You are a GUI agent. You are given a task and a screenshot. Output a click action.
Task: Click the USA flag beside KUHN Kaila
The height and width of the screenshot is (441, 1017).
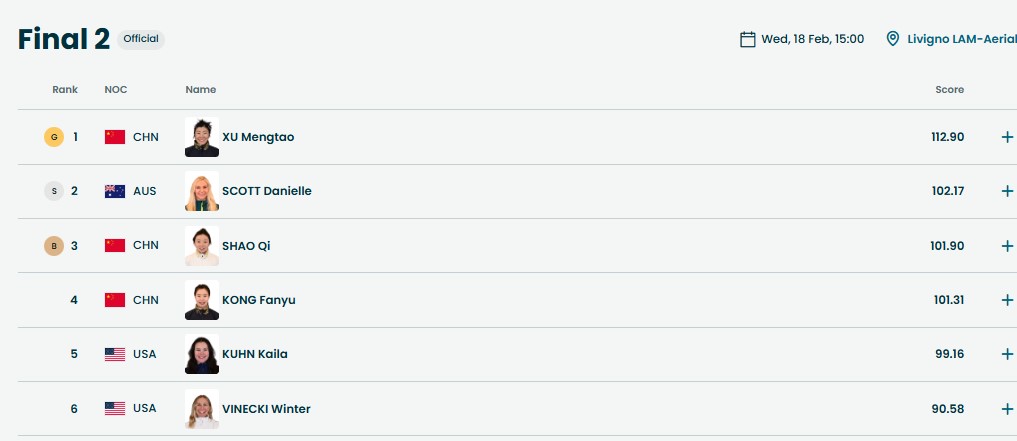click(x=115, y=354)
